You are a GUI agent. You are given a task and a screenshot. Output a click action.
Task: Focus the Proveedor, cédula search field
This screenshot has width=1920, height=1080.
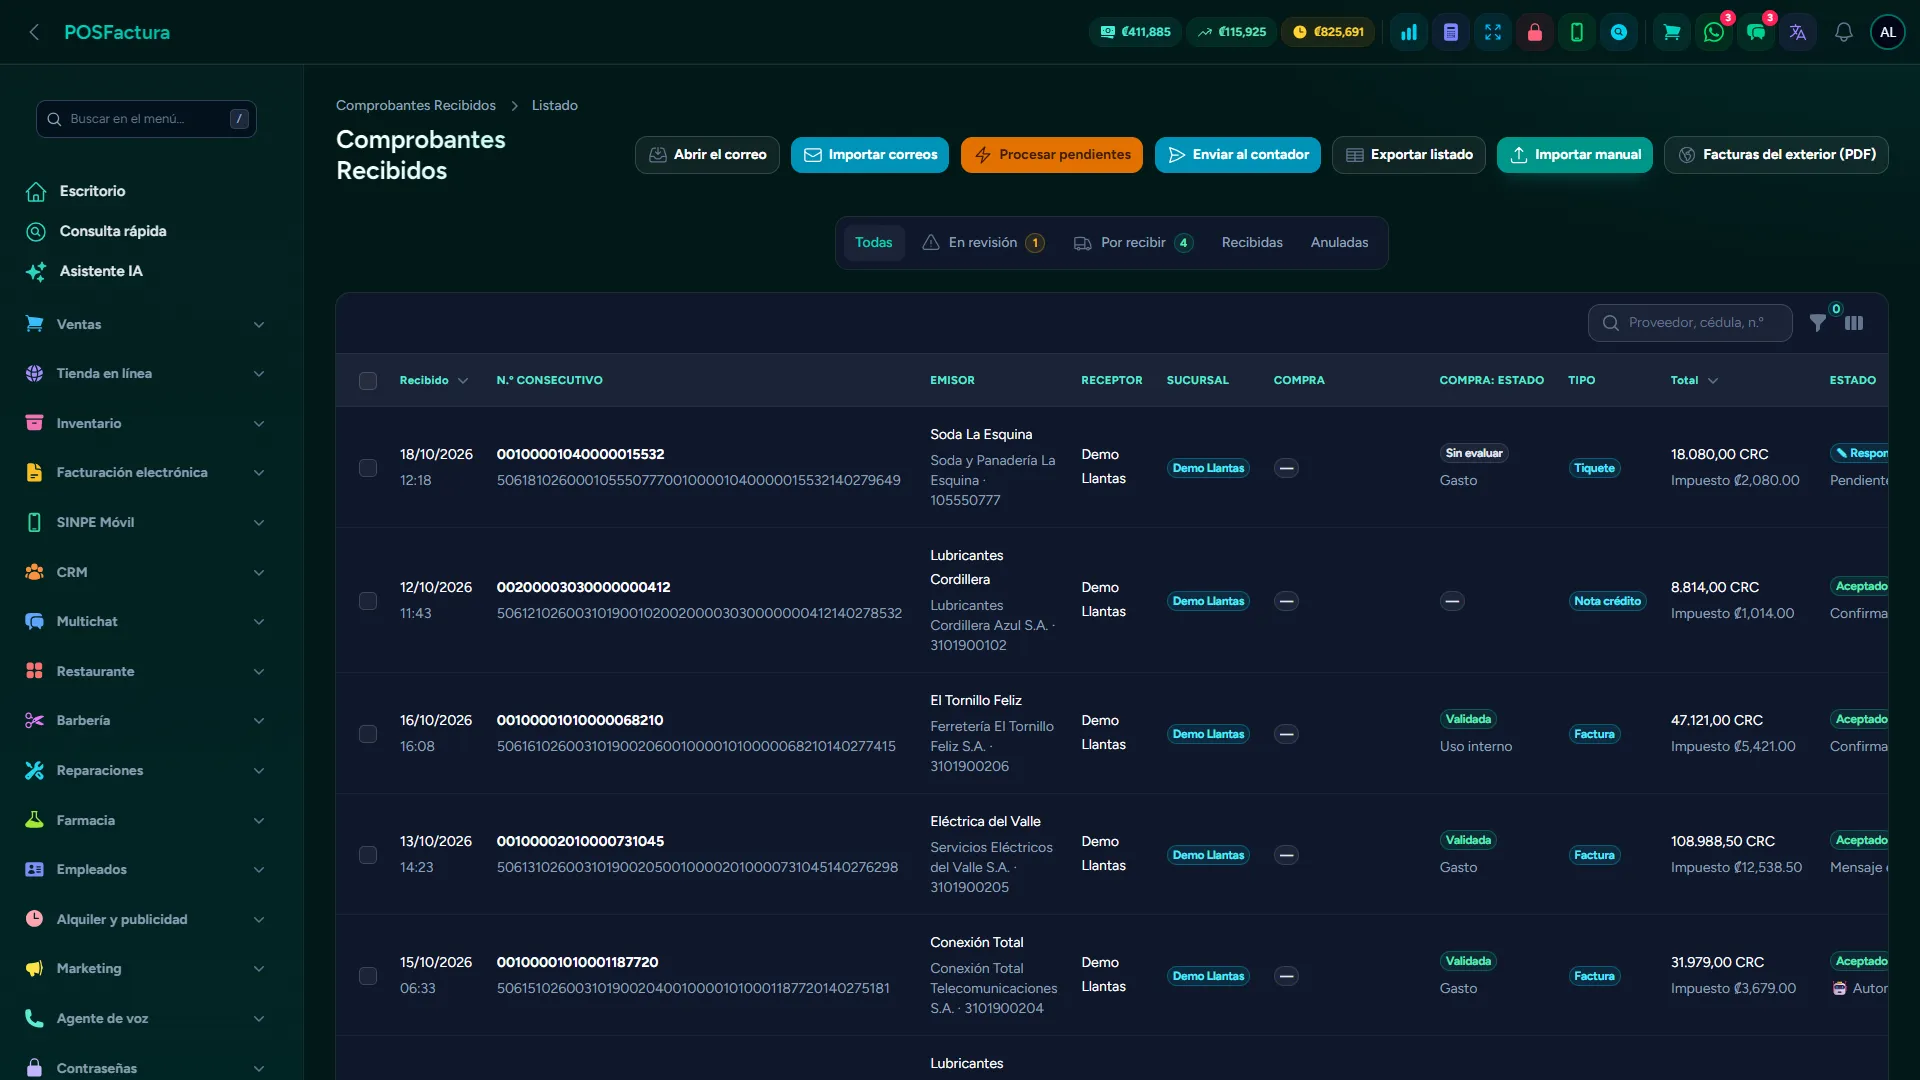[x=1690, y=323]
